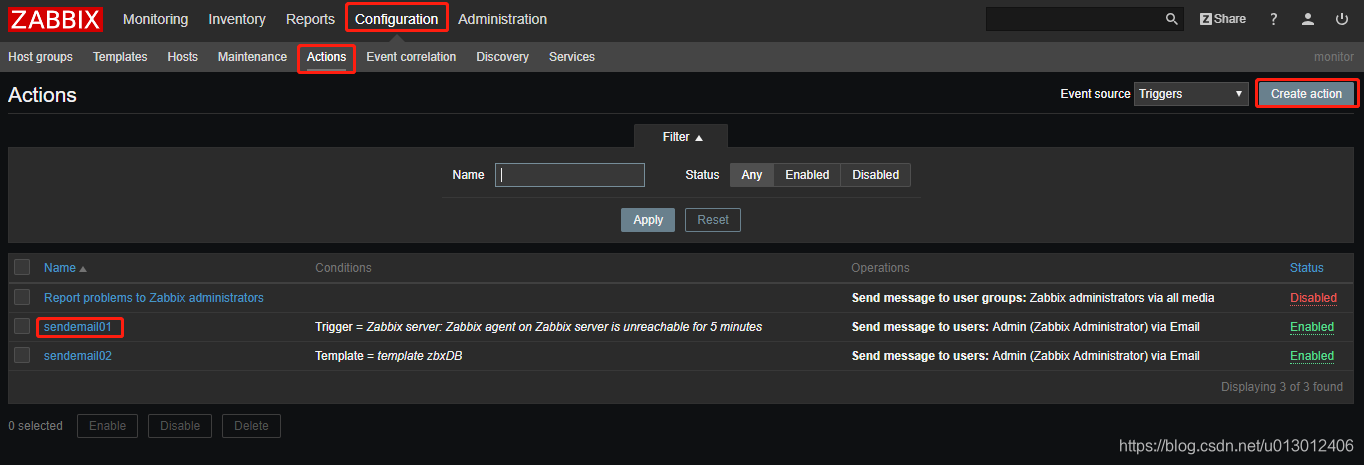Viewport: 1364px width, 465px height.
Task: Go to the Hosts submenu
Action: (x=182, y=57)
